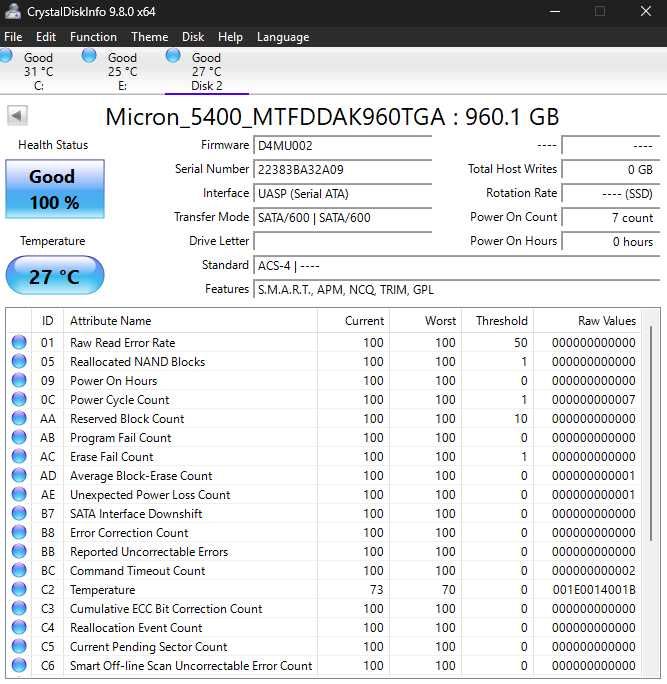Click status icon of SATA Interface Downshift
The image size is (667, 684).
click(19, 513)
